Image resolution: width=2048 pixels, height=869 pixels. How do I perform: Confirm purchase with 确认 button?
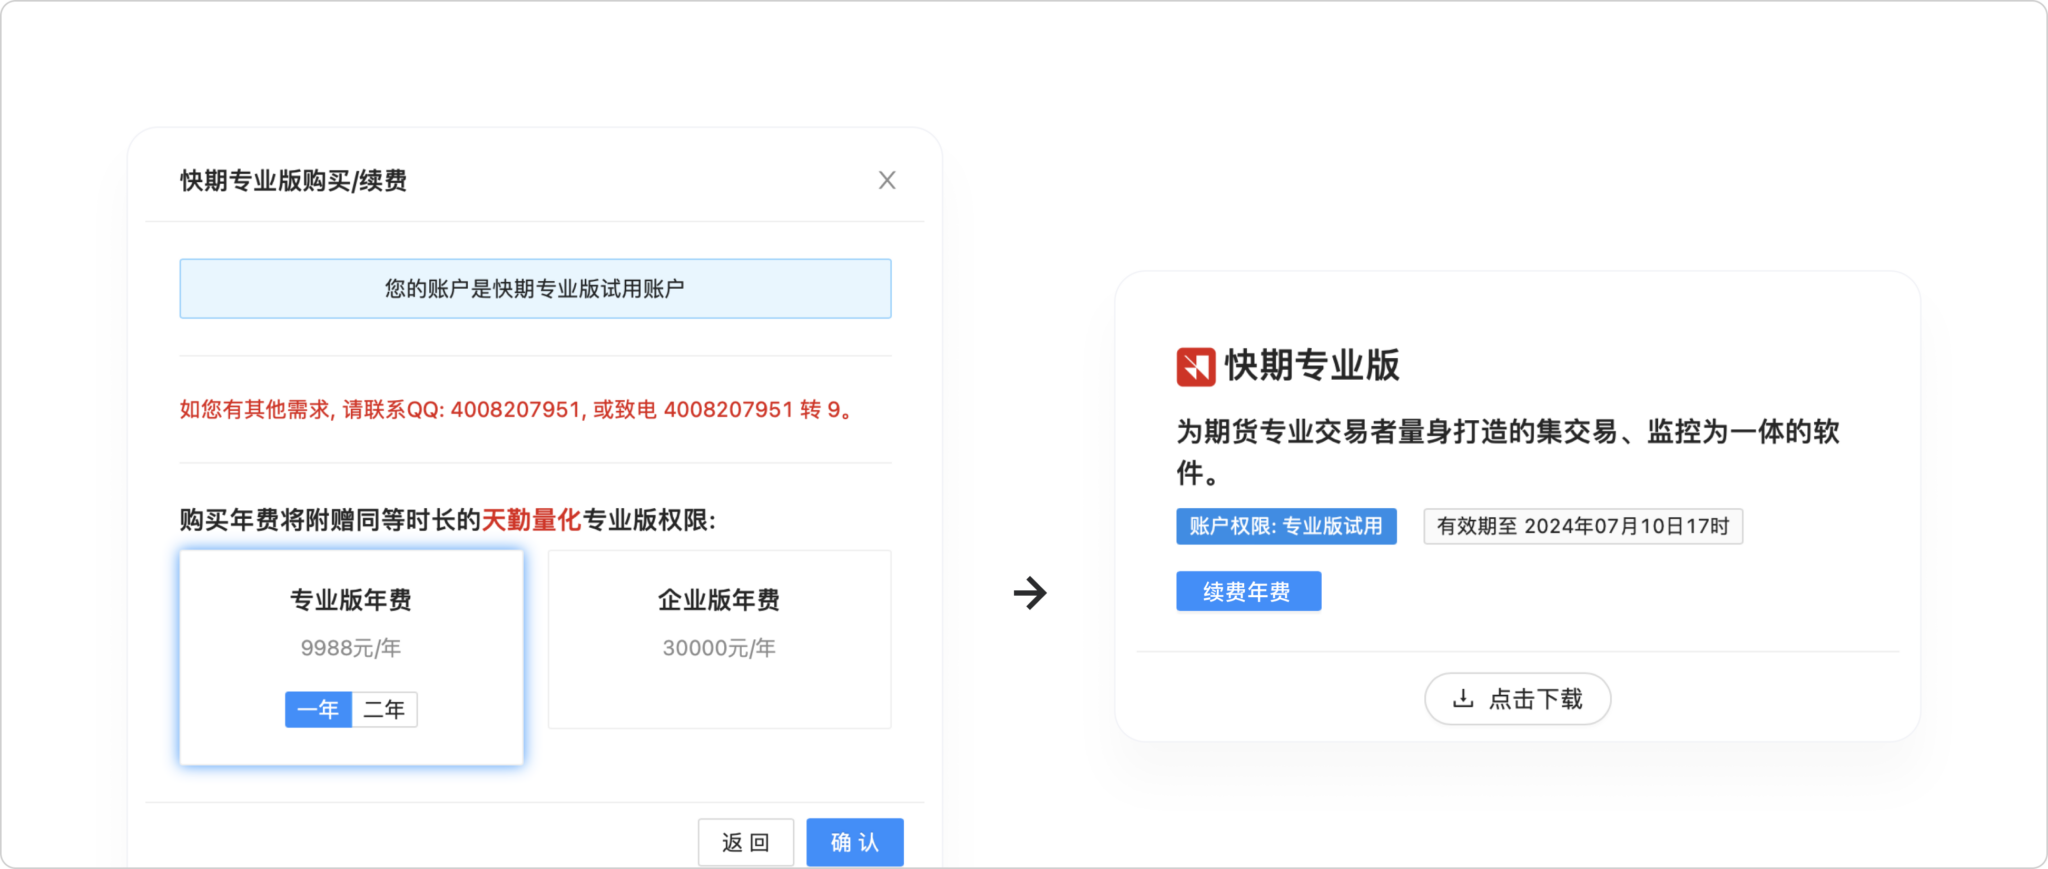(855, 842)
